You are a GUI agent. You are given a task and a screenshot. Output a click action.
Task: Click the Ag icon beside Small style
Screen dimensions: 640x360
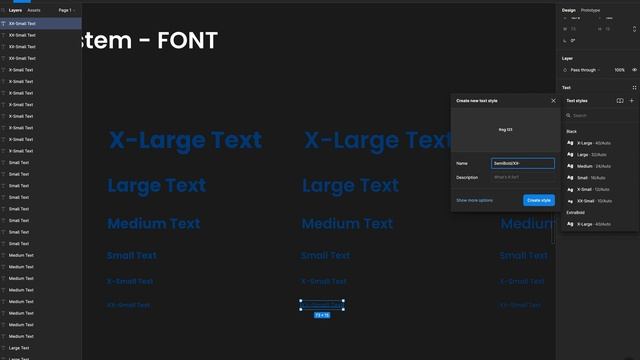(570, 178)
